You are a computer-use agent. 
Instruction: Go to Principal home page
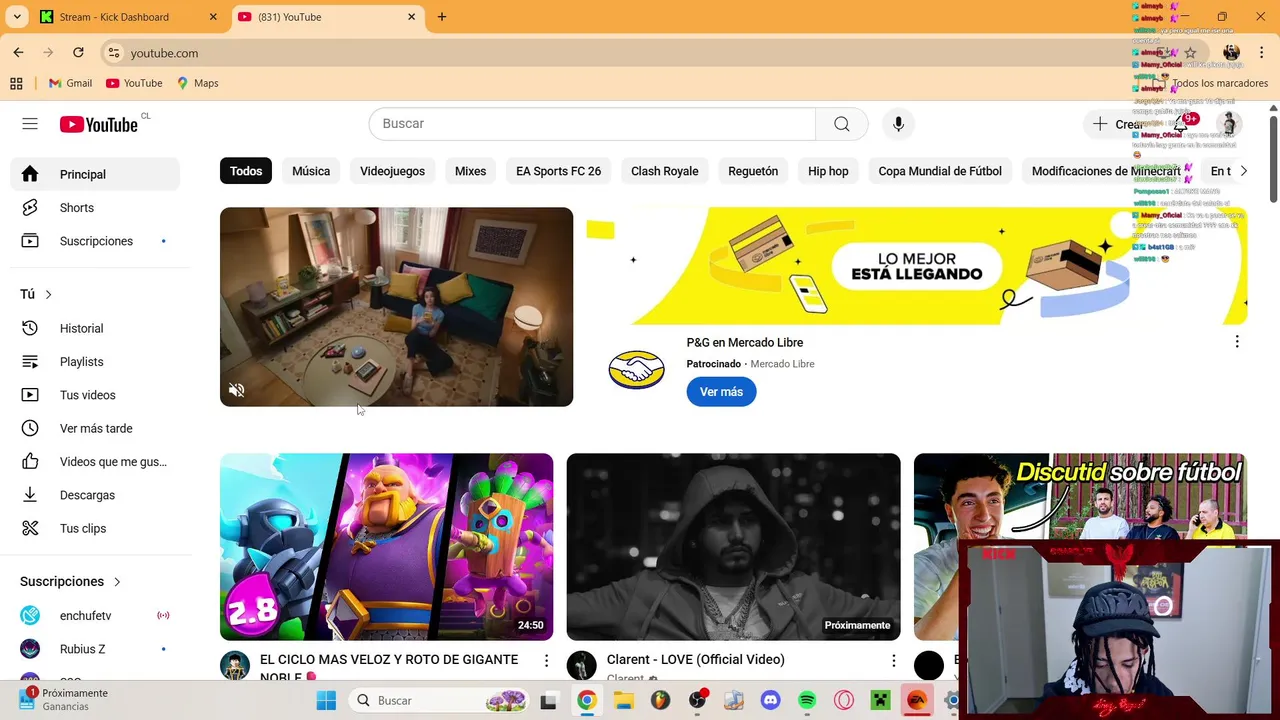(x=95, y=174)
